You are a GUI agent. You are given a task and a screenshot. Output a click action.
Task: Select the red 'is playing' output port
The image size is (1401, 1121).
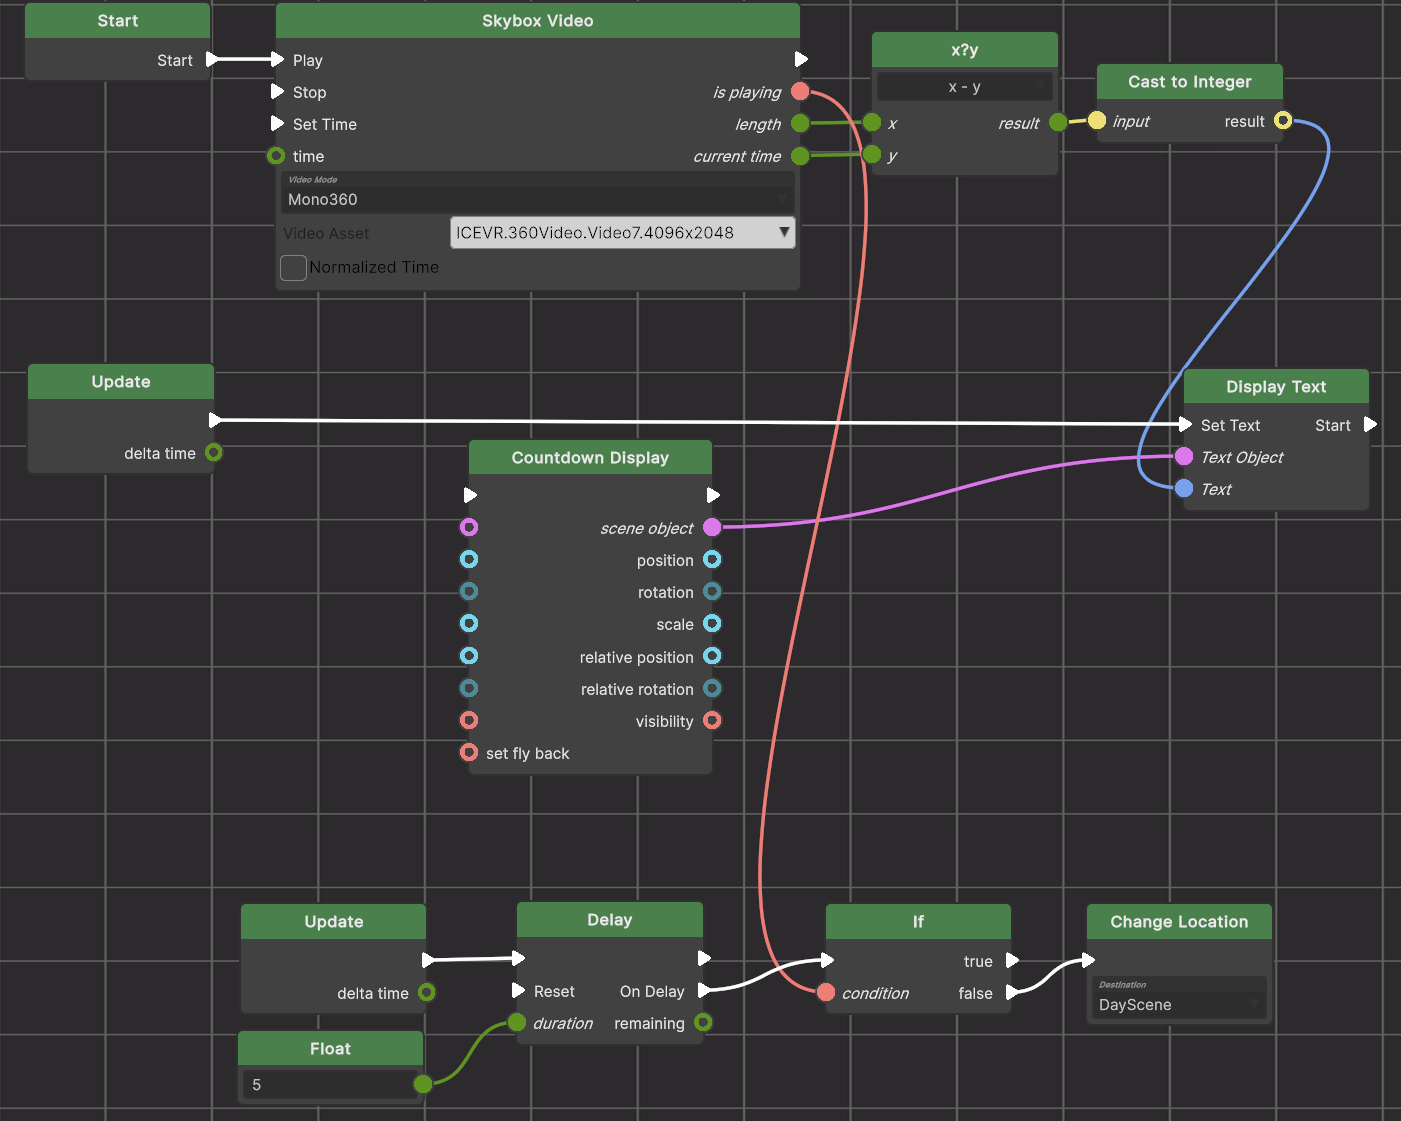(800, 92)
